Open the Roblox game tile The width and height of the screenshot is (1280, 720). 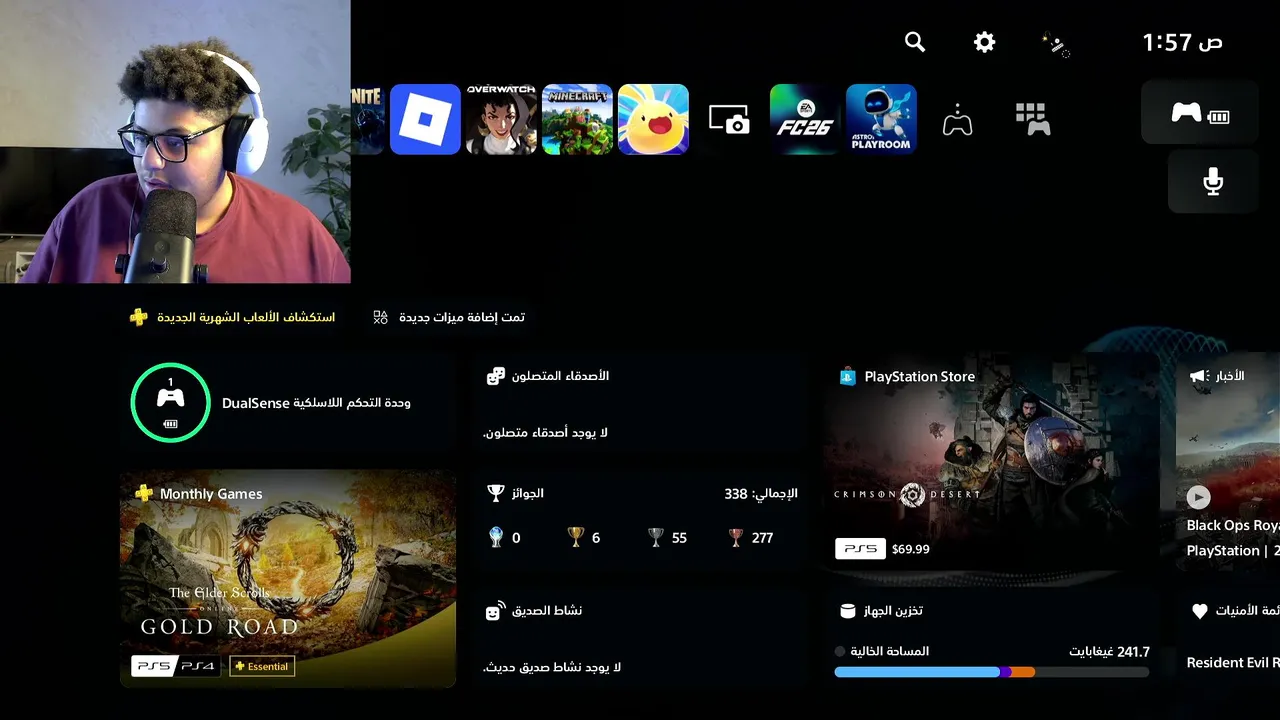(425, 119)
